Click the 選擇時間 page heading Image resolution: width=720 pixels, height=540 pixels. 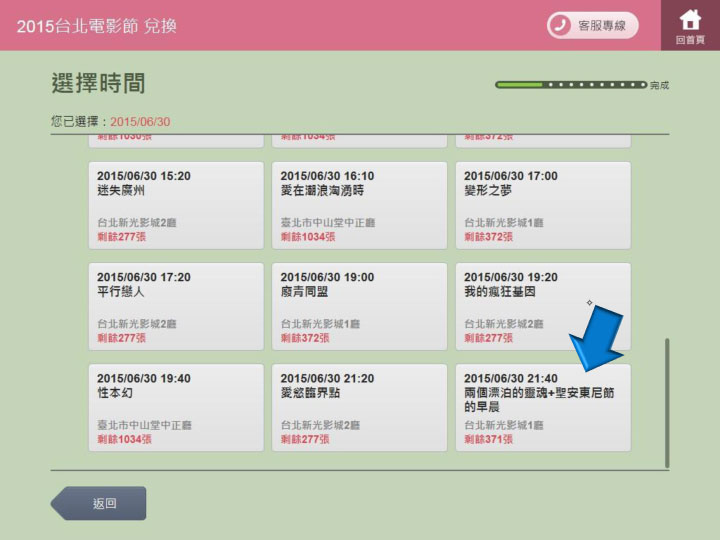(98, 83)
